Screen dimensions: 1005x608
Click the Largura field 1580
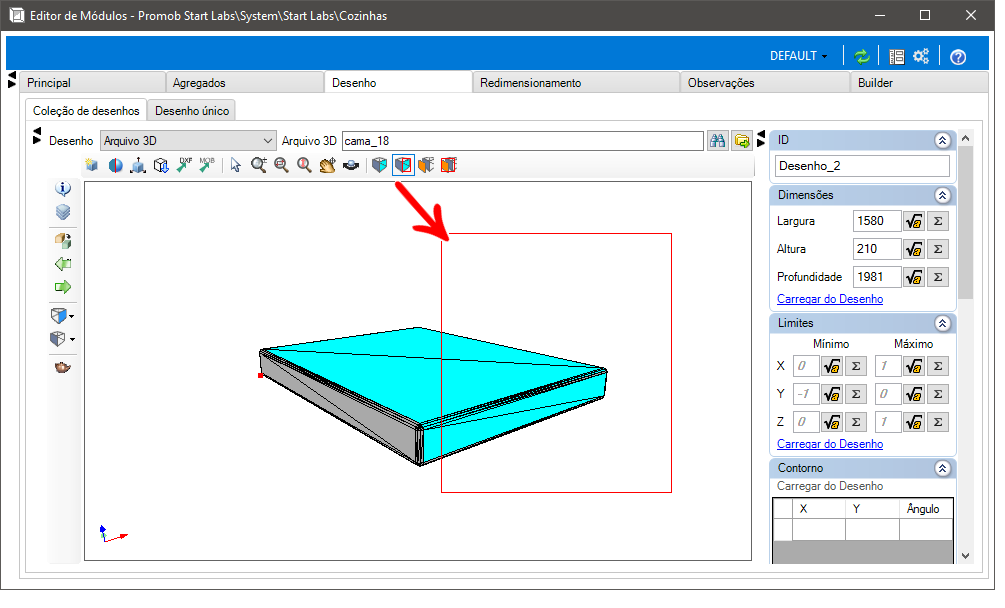[x=877, y=221]
